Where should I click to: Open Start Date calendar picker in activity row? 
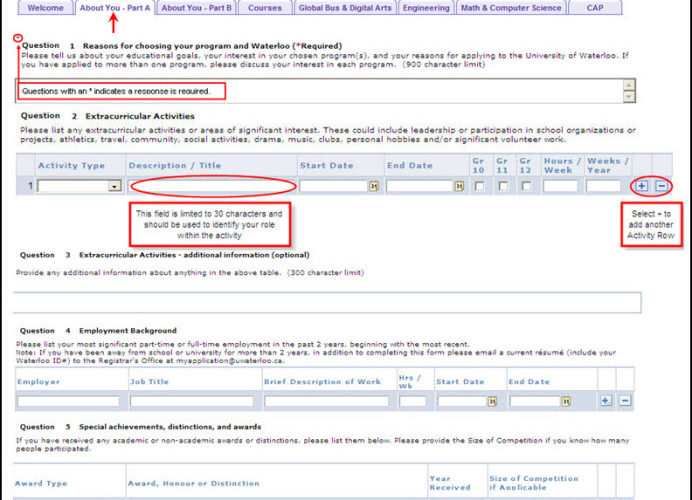tap(374, 186)
